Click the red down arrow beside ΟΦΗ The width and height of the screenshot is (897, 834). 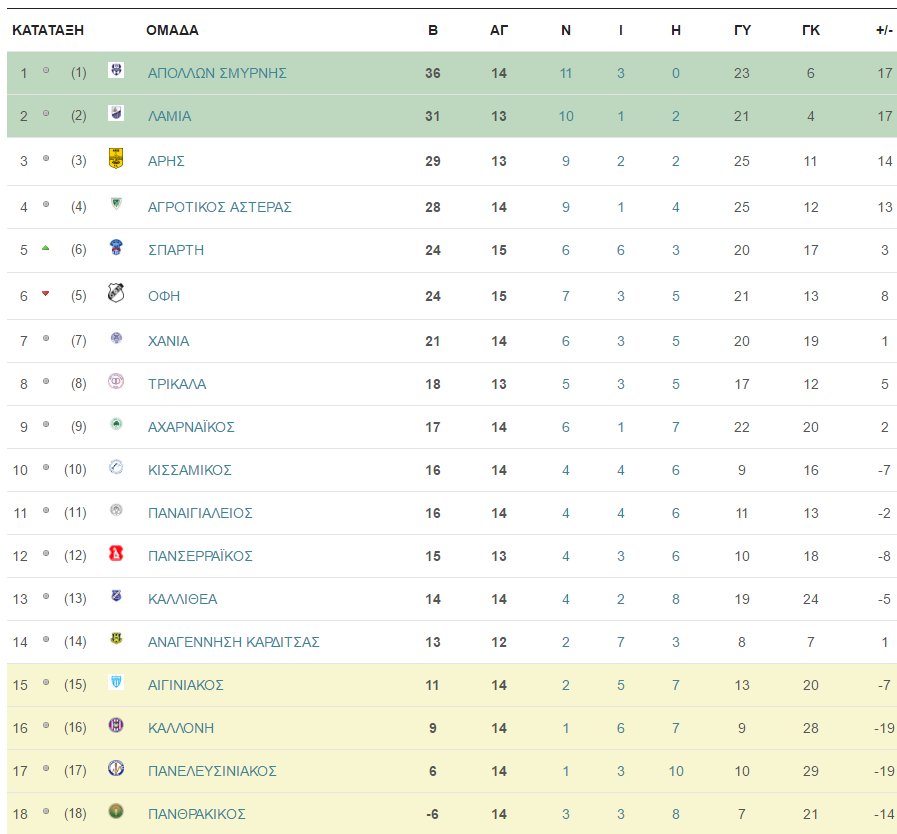[x=46, y=293]
